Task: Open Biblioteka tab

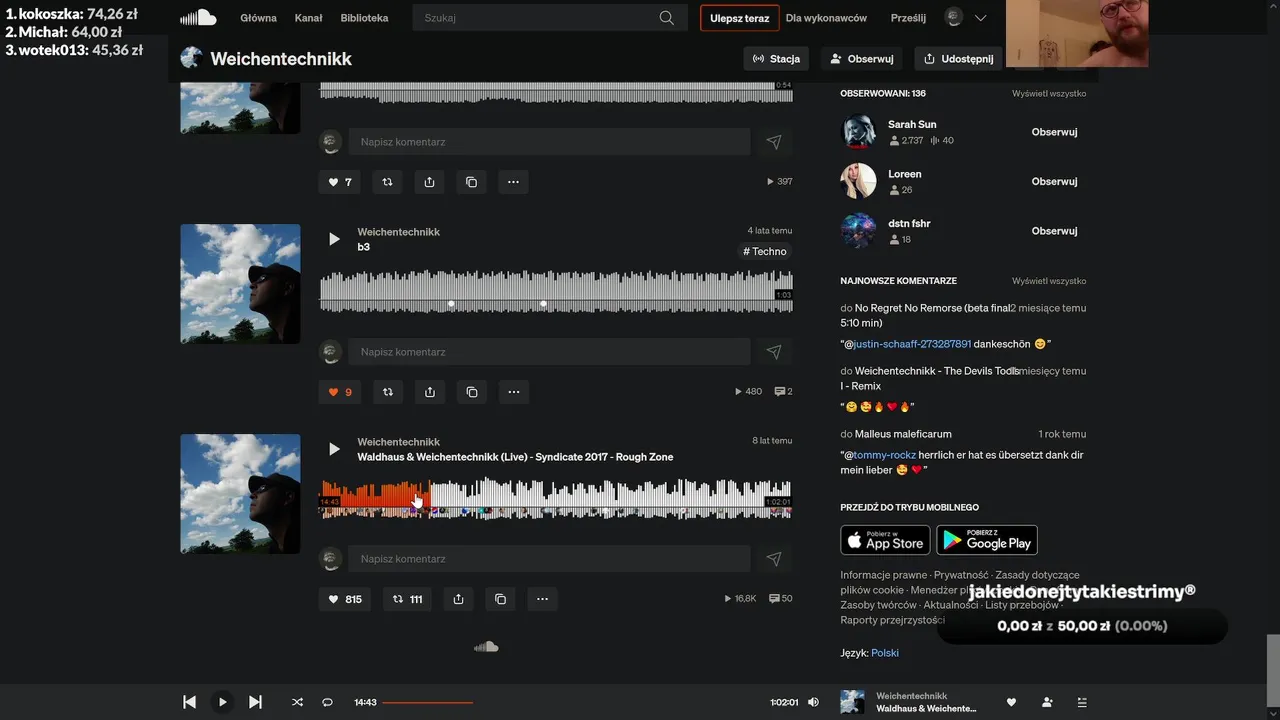Action: (364, 18)
